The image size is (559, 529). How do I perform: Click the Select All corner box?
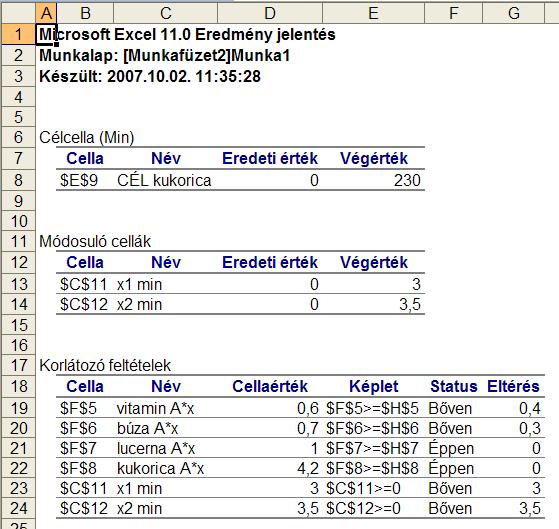pyautogui.click(x=18, y=14)
